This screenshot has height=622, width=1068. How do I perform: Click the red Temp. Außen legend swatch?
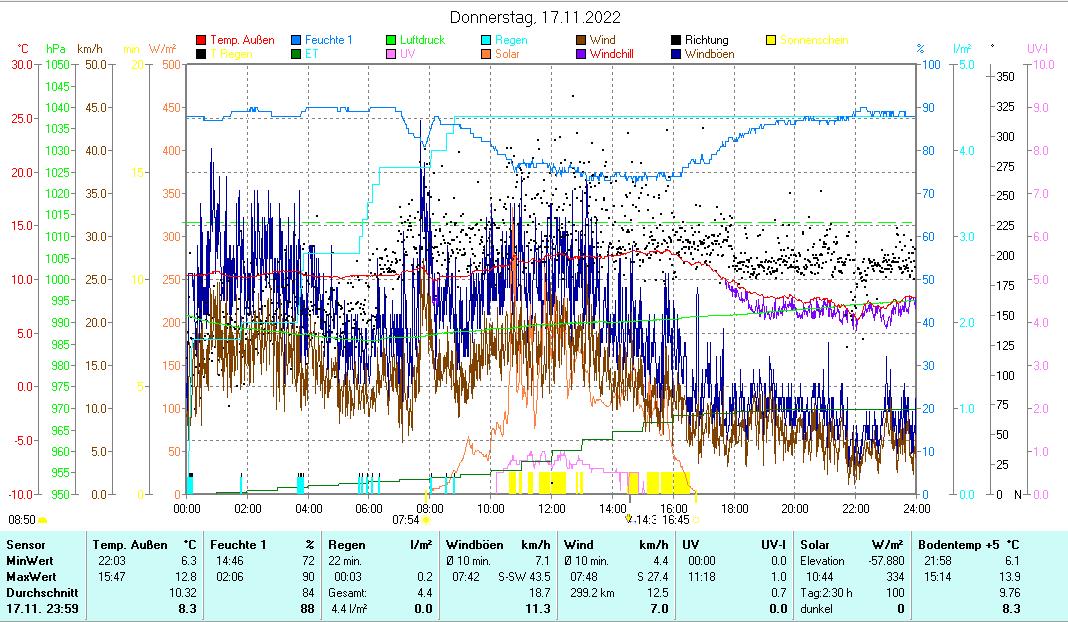[x=202, y=40]
